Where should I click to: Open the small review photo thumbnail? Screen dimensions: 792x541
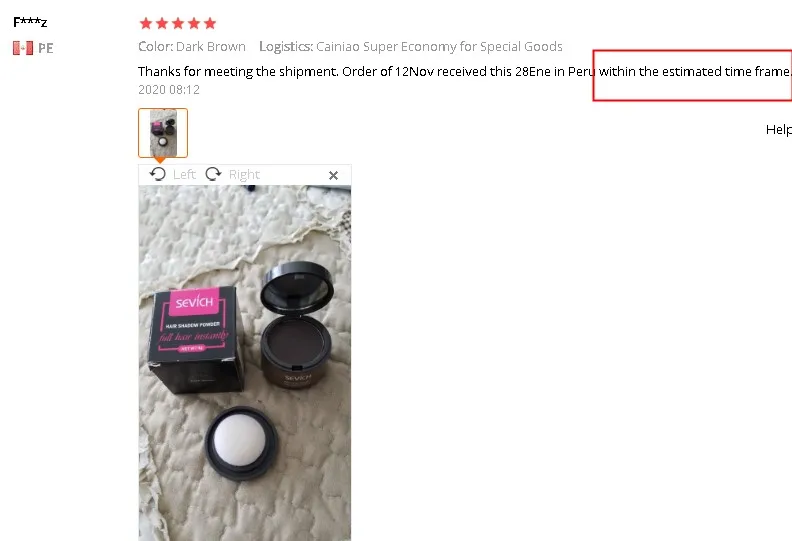[163, 133]
